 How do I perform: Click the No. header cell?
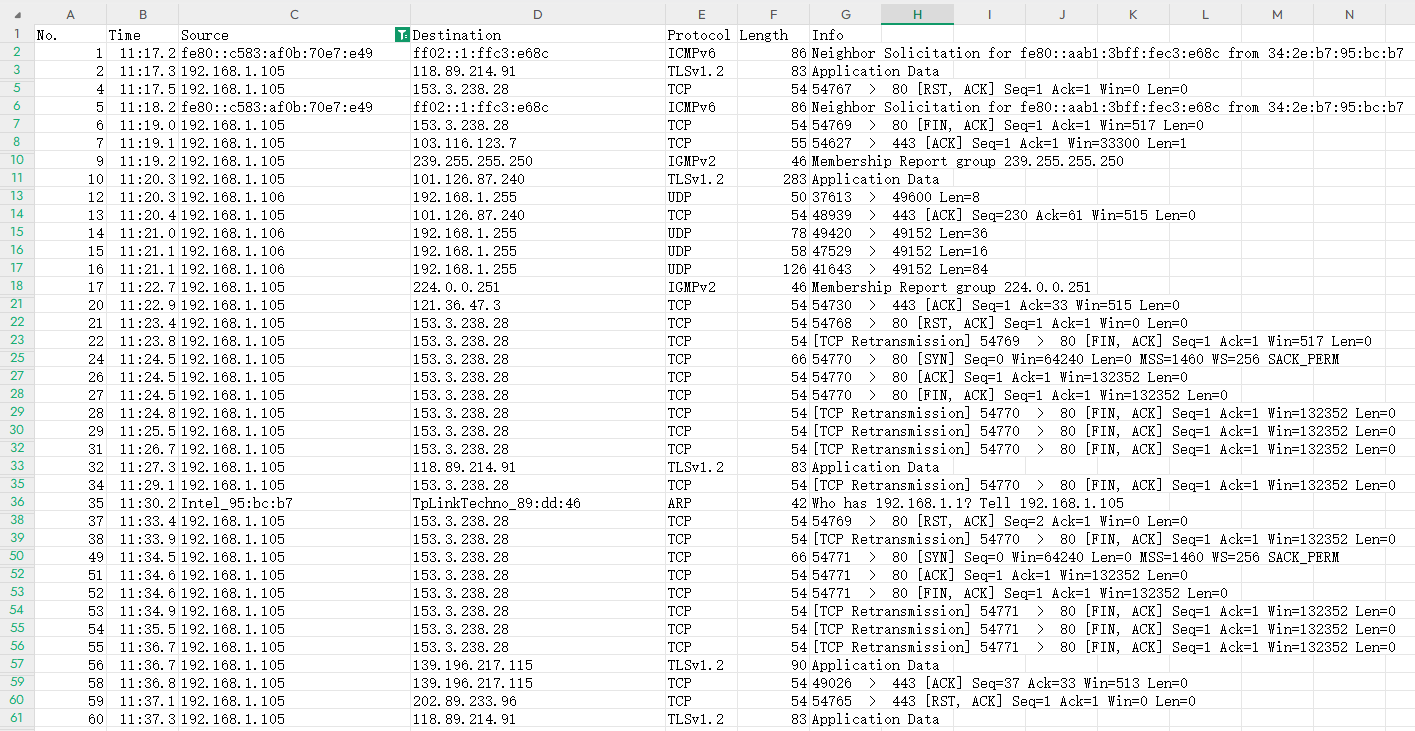click(70, 34)
